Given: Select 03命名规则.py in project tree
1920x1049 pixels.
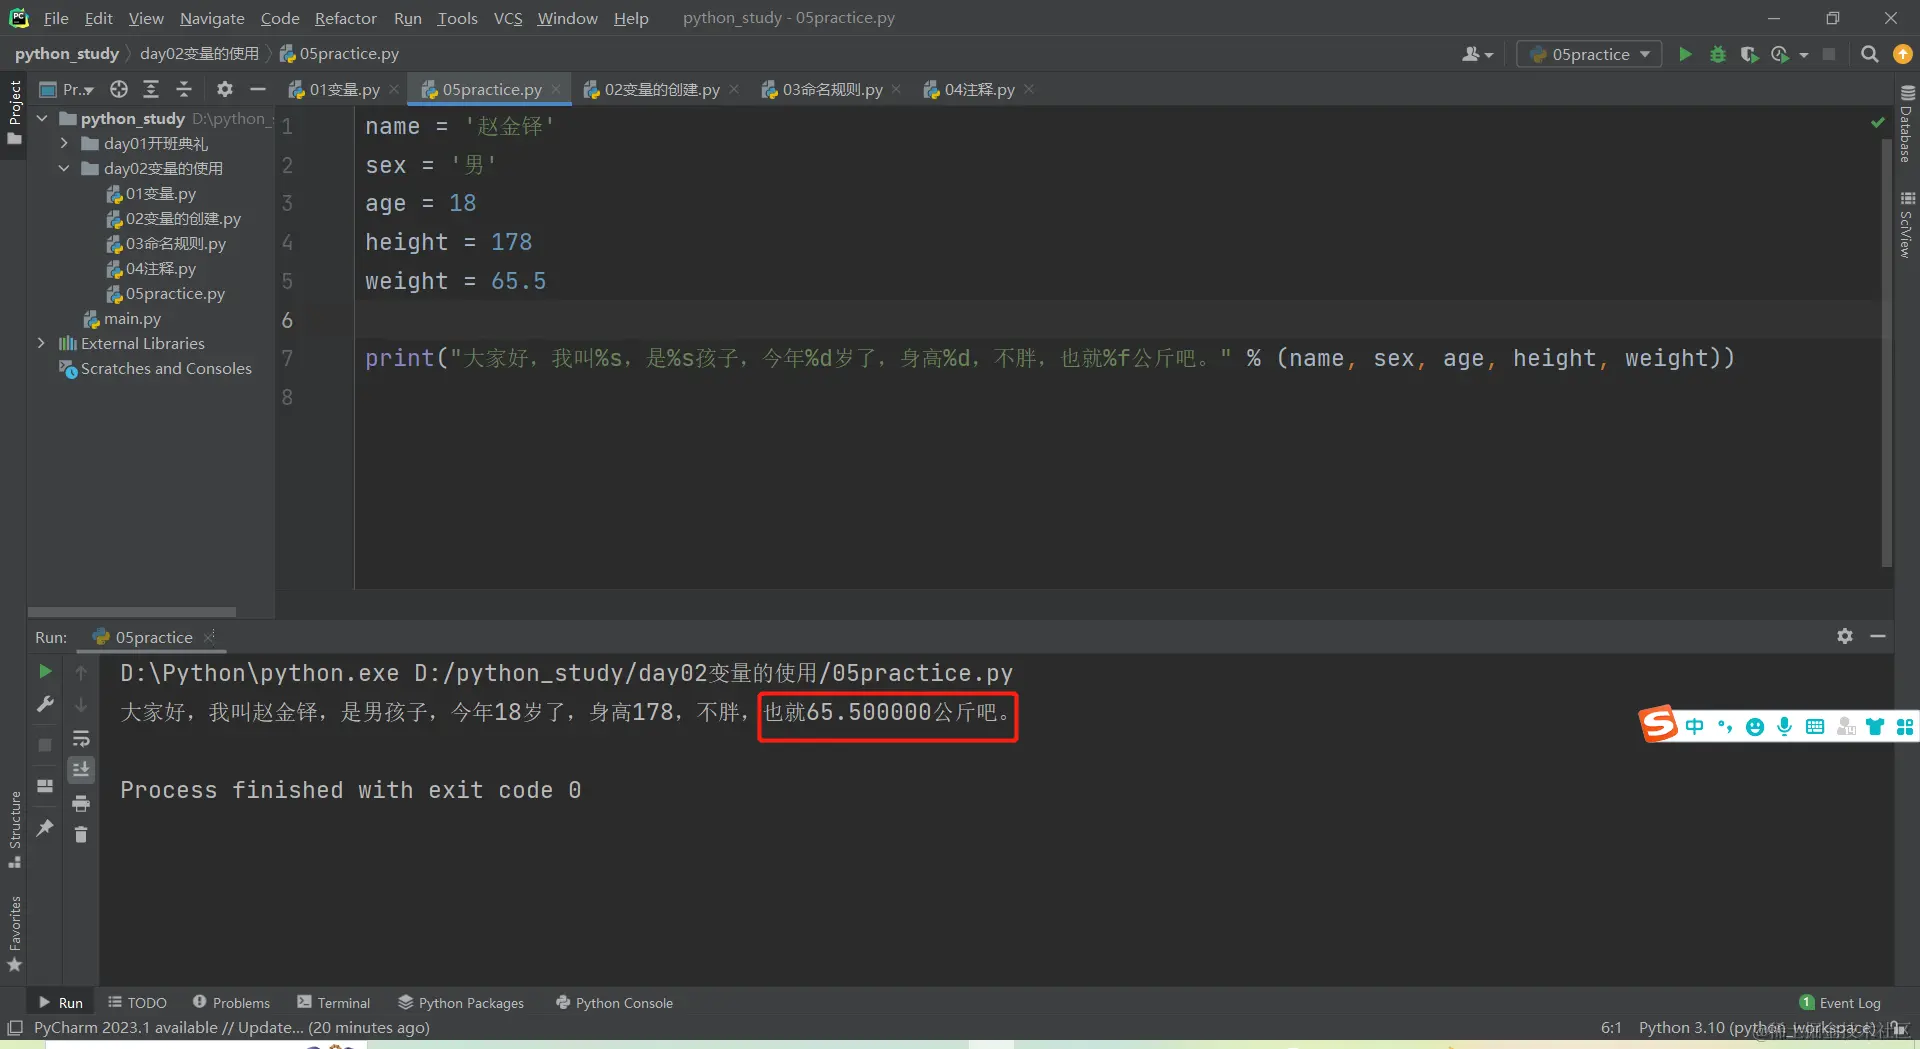Looking at the screenshot, I should (x=166, y=243).
